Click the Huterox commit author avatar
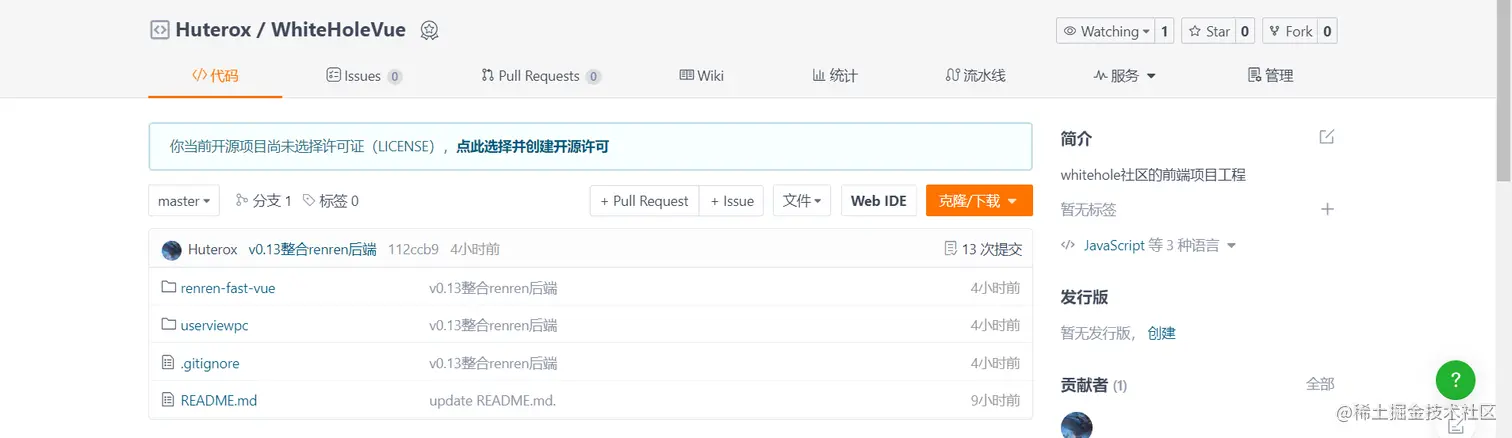The width and height of the screenshot is (1512, 438). [x=171, y=250]
